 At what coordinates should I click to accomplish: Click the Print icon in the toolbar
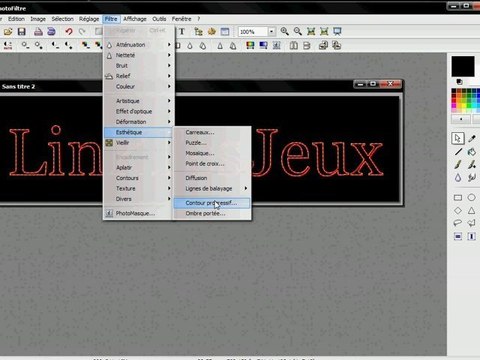38,32
